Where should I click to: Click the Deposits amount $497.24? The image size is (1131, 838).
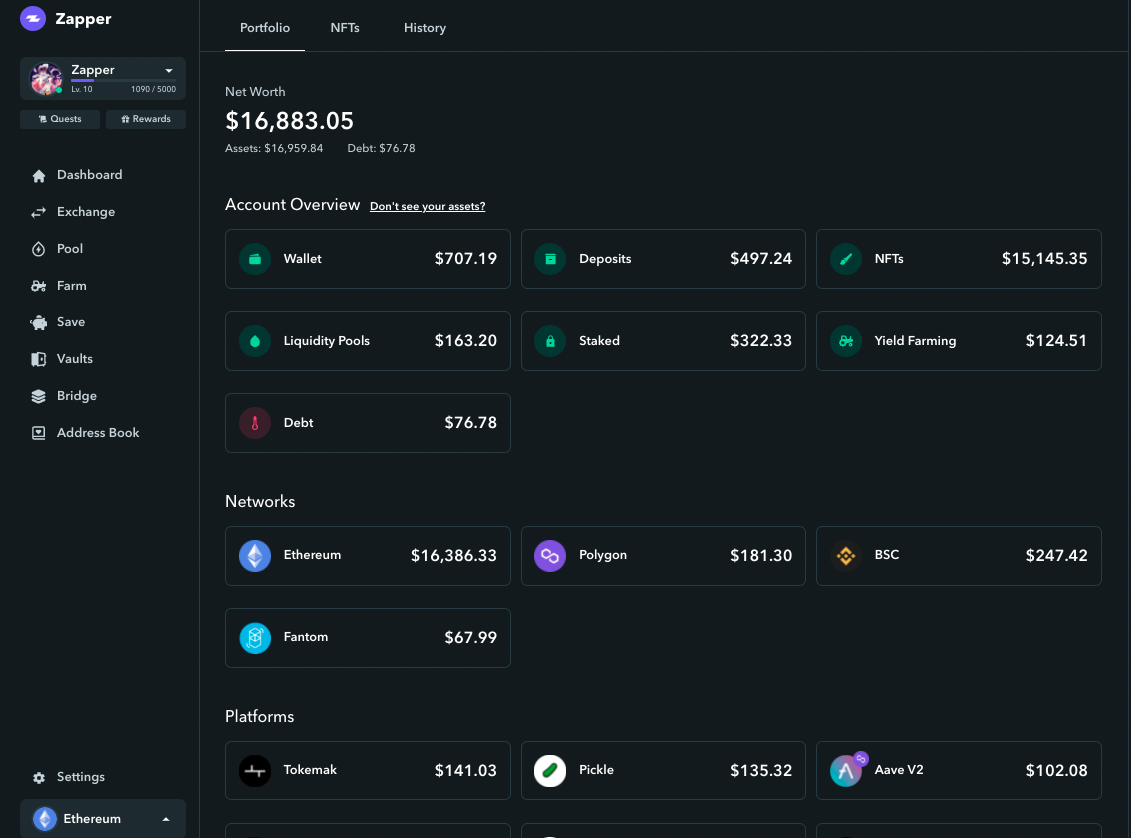click(761, 259)
